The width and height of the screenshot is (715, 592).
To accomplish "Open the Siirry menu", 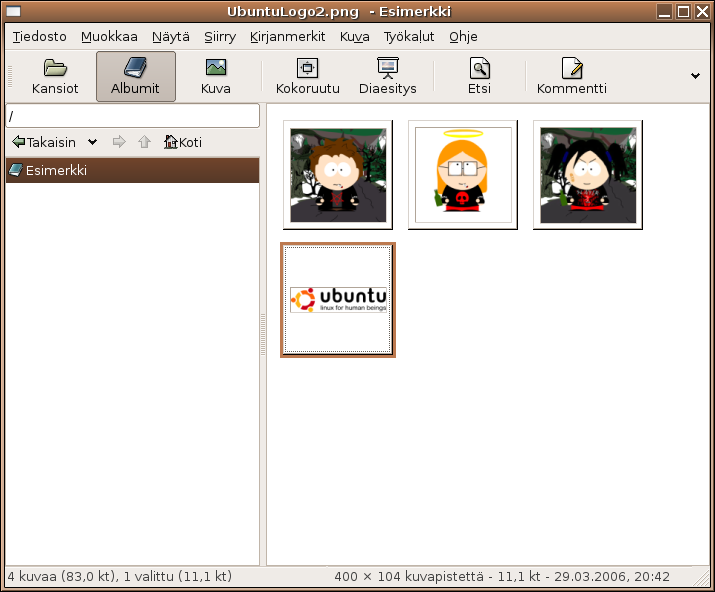I will tap(220, 36).
